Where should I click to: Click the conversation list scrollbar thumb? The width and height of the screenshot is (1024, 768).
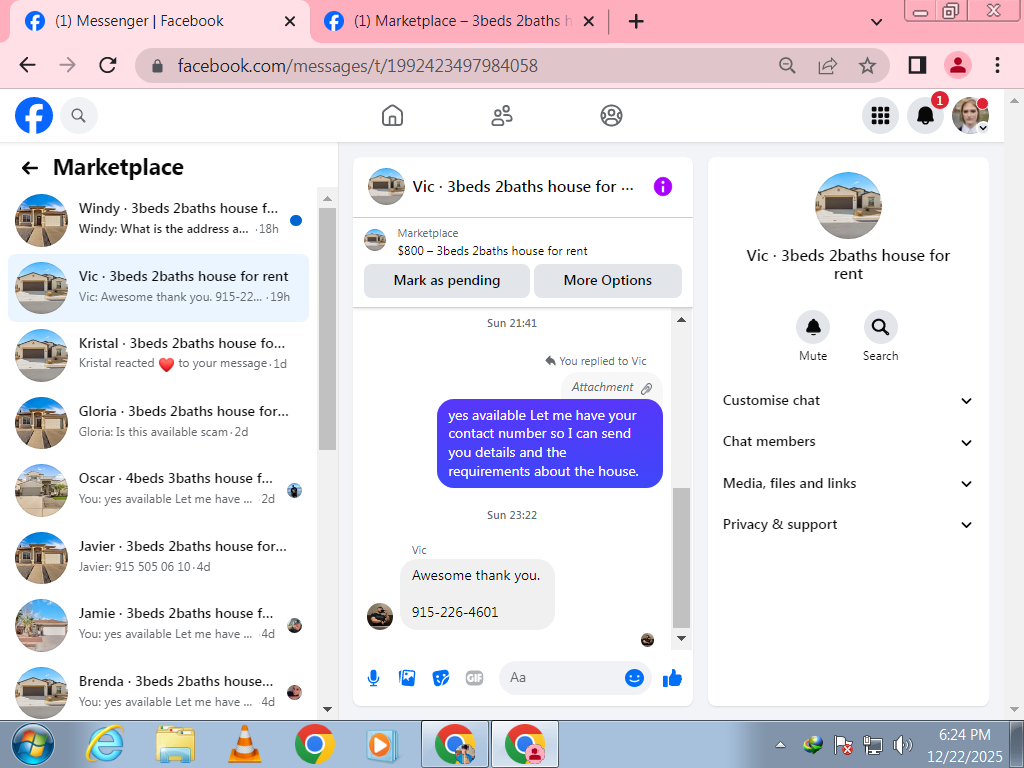(x=327, y=329)
